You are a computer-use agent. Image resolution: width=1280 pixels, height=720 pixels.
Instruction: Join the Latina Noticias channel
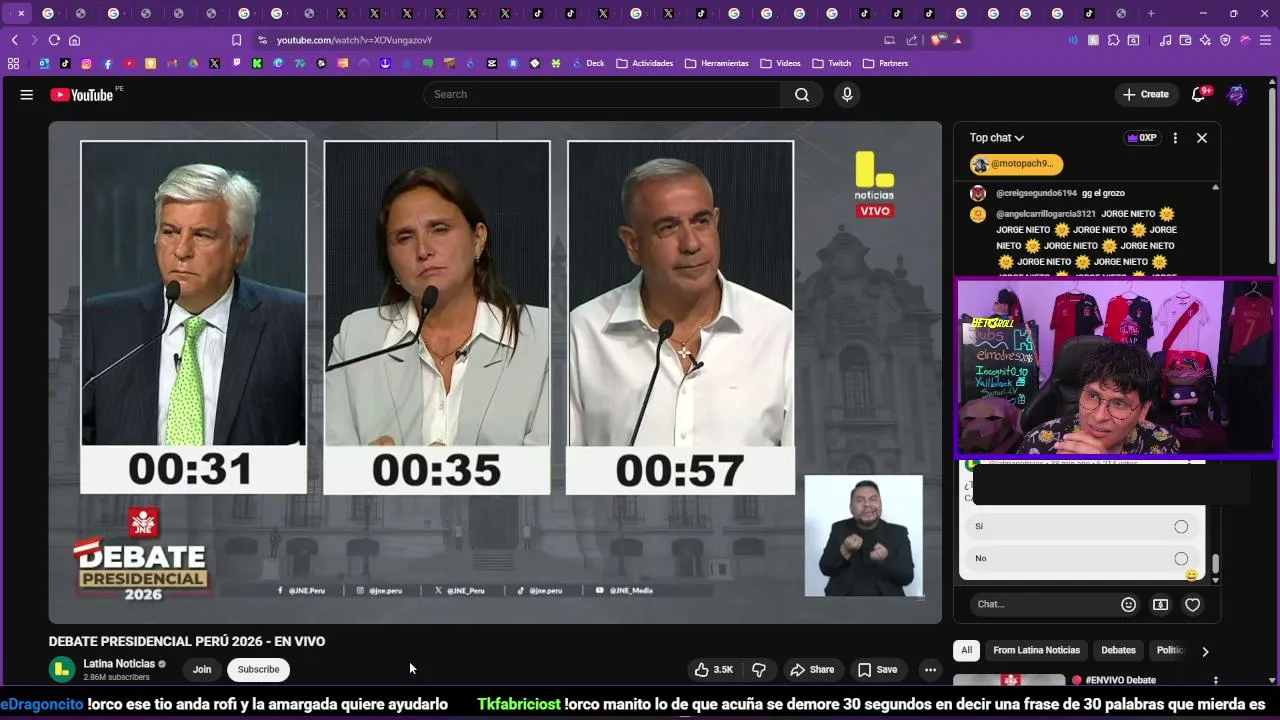pos(202,670)
